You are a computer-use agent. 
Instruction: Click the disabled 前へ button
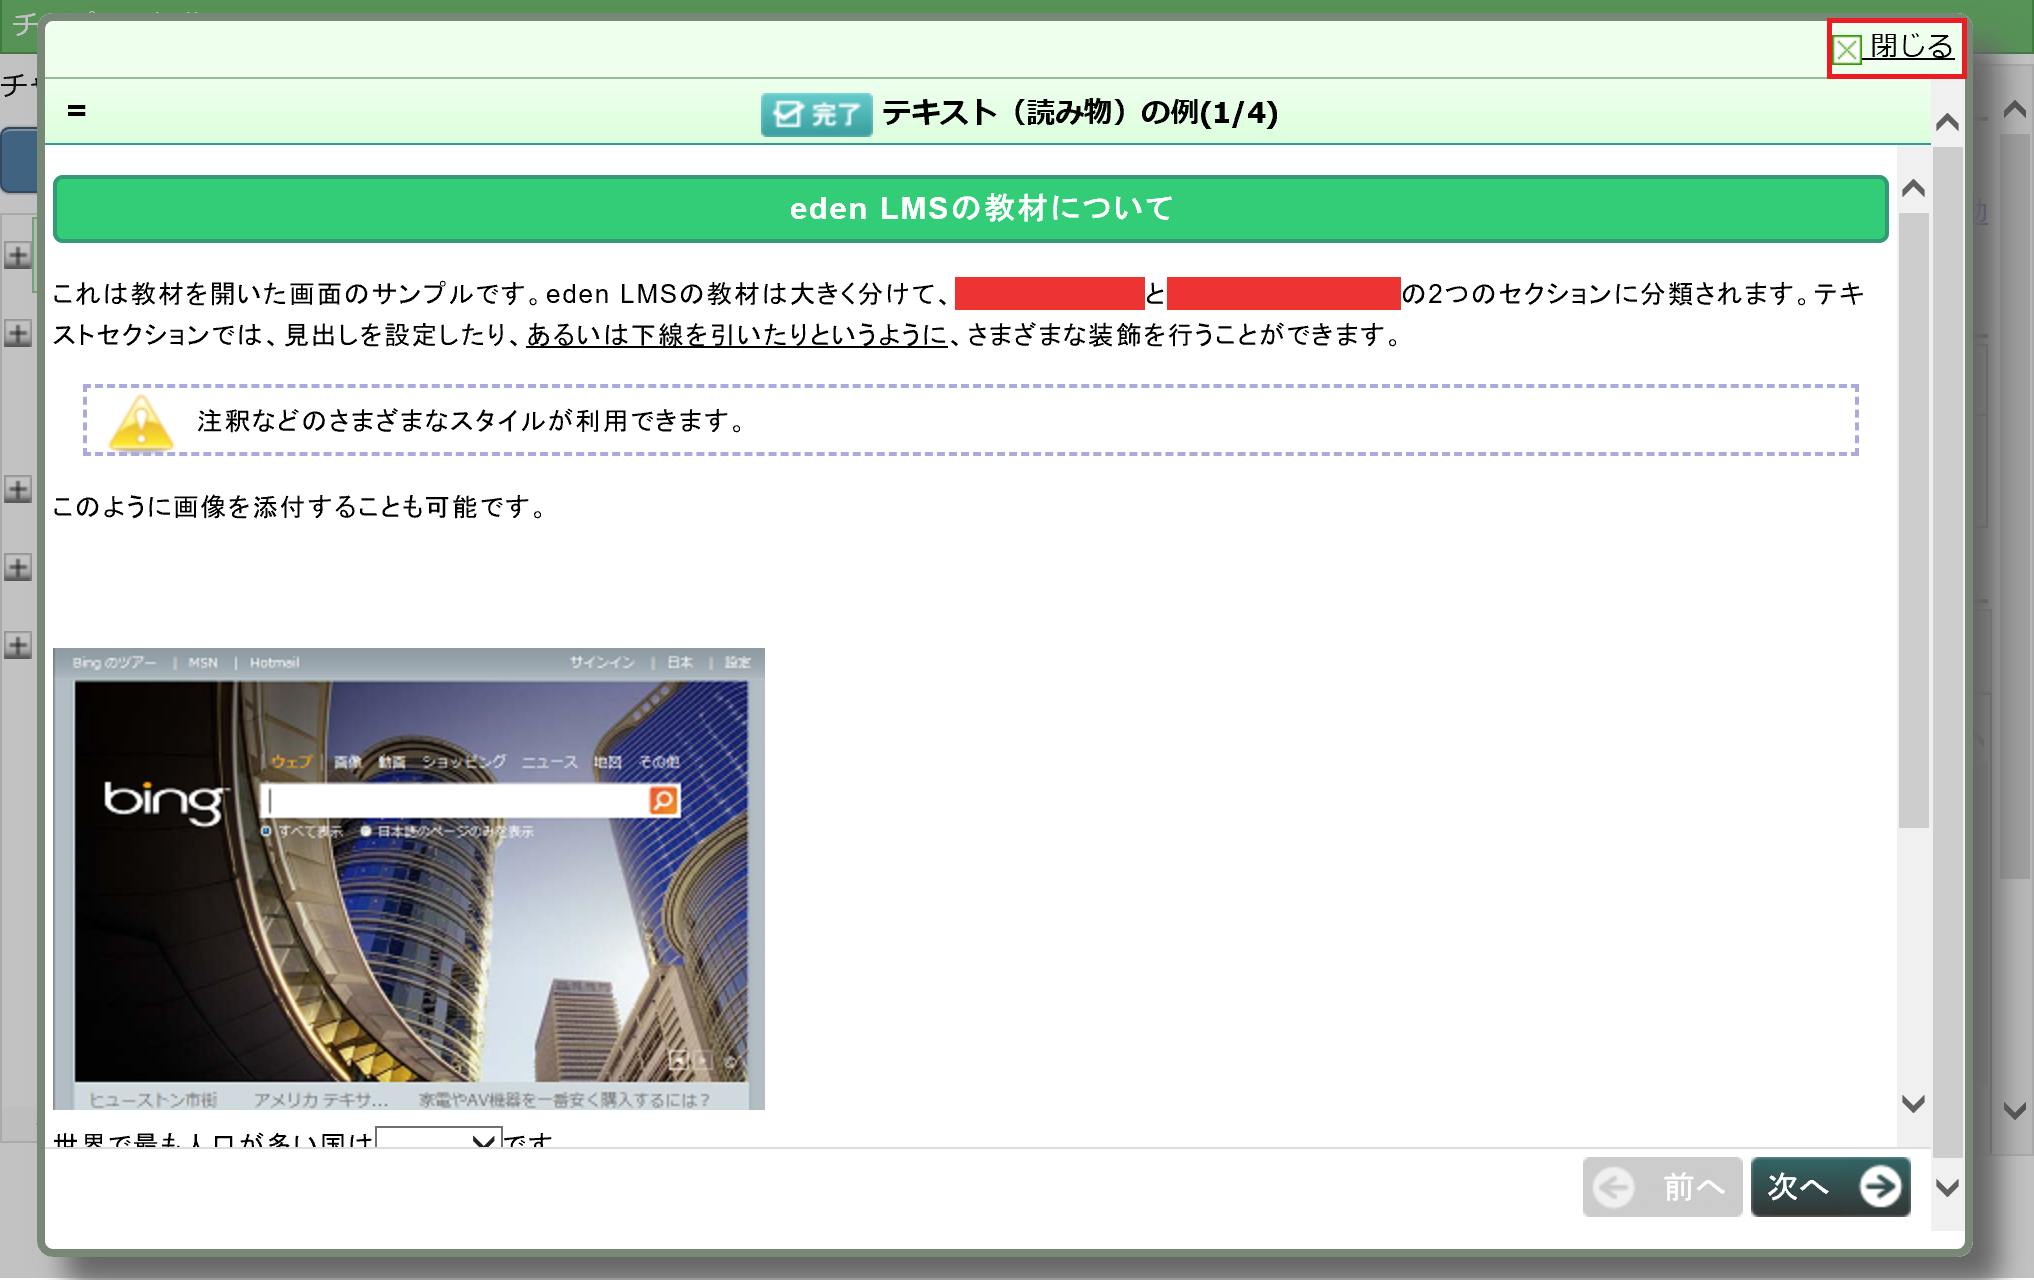coord(1662,1187)
